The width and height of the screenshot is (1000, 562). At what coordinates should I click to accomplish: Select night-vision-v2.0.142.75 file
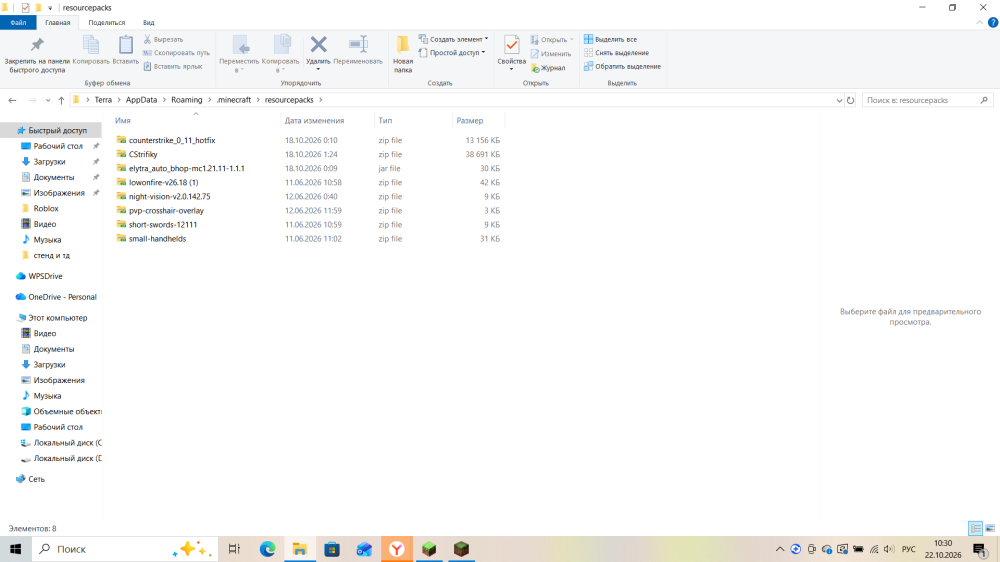click(x=169, y=196)
